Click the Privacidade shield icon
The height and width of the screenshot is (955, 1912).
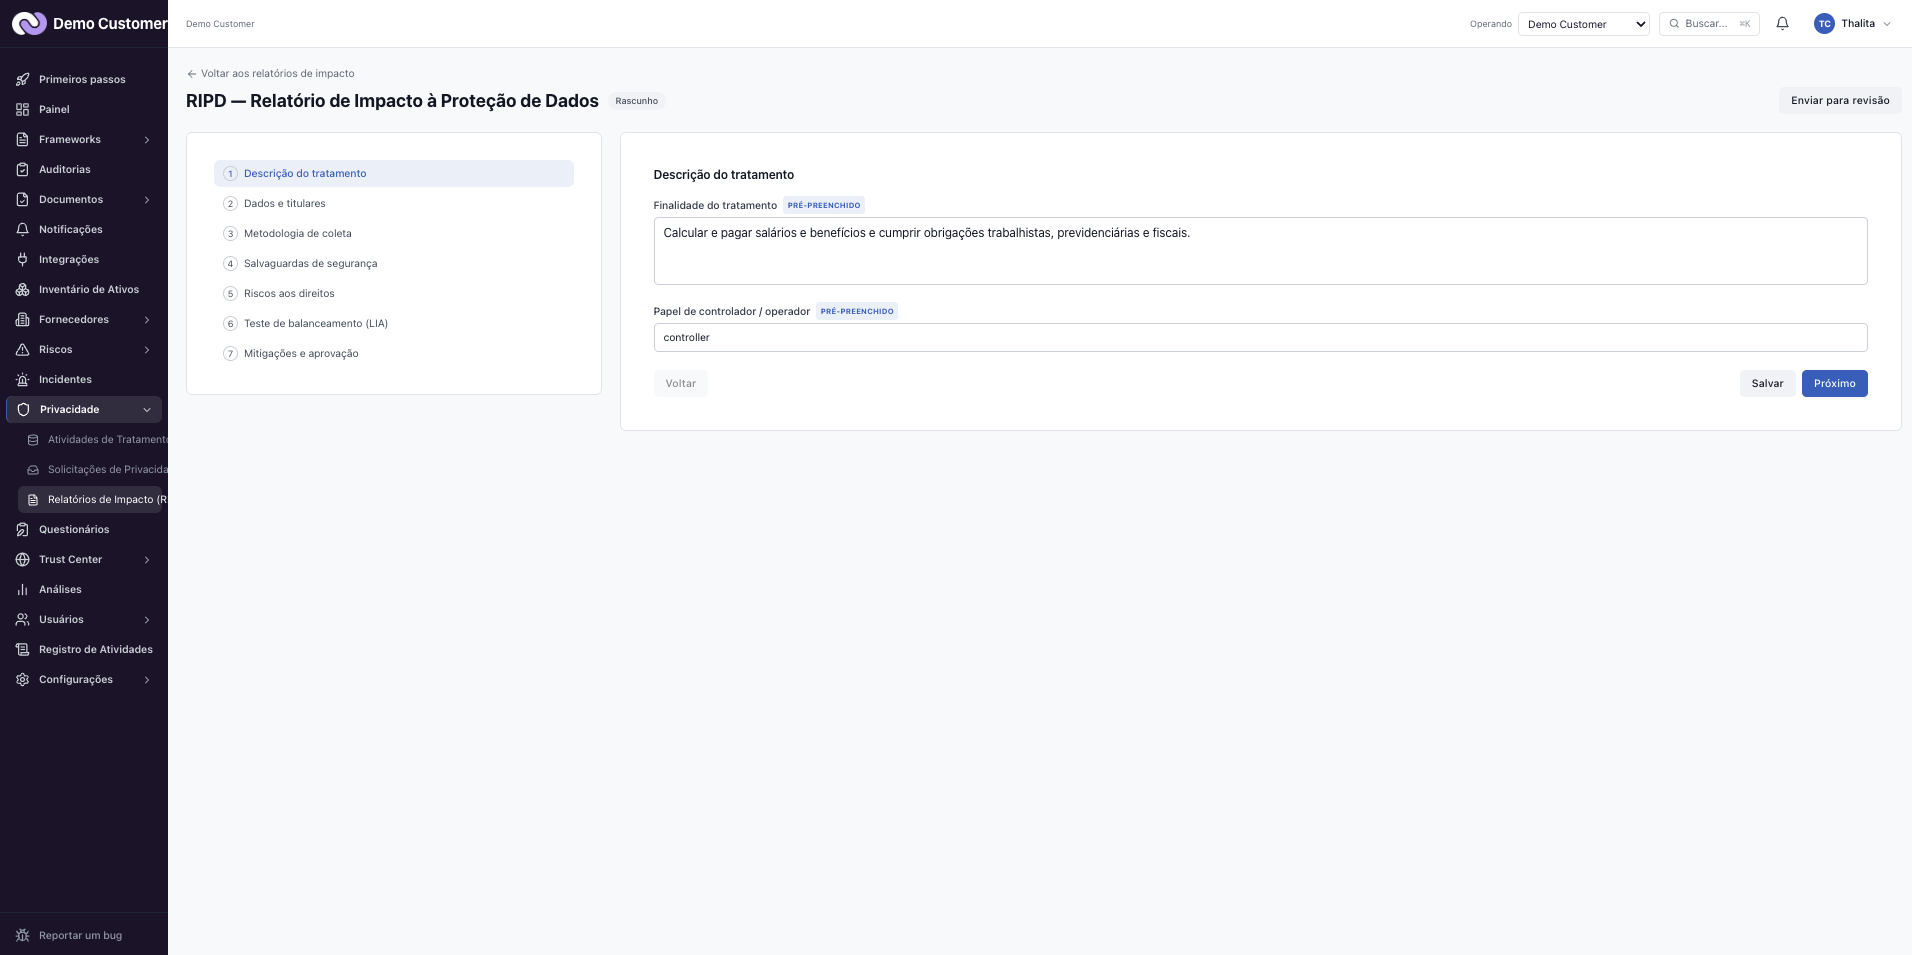24,409
